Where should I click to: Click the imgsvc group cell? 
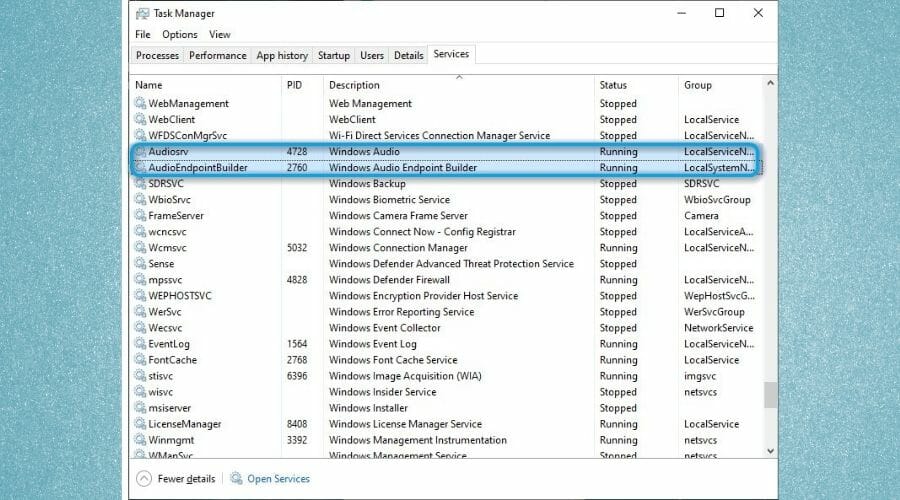(x=700, y=376)
